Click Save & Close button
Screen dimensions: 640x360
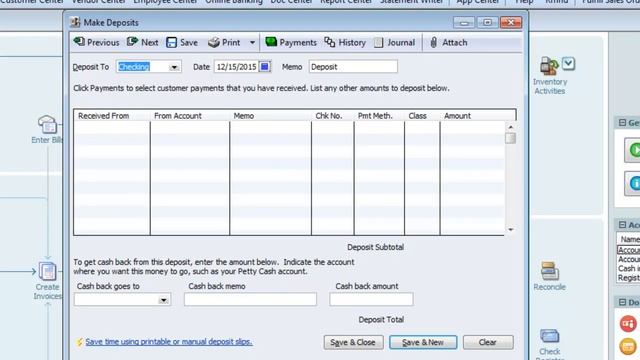tap(353, 342)
